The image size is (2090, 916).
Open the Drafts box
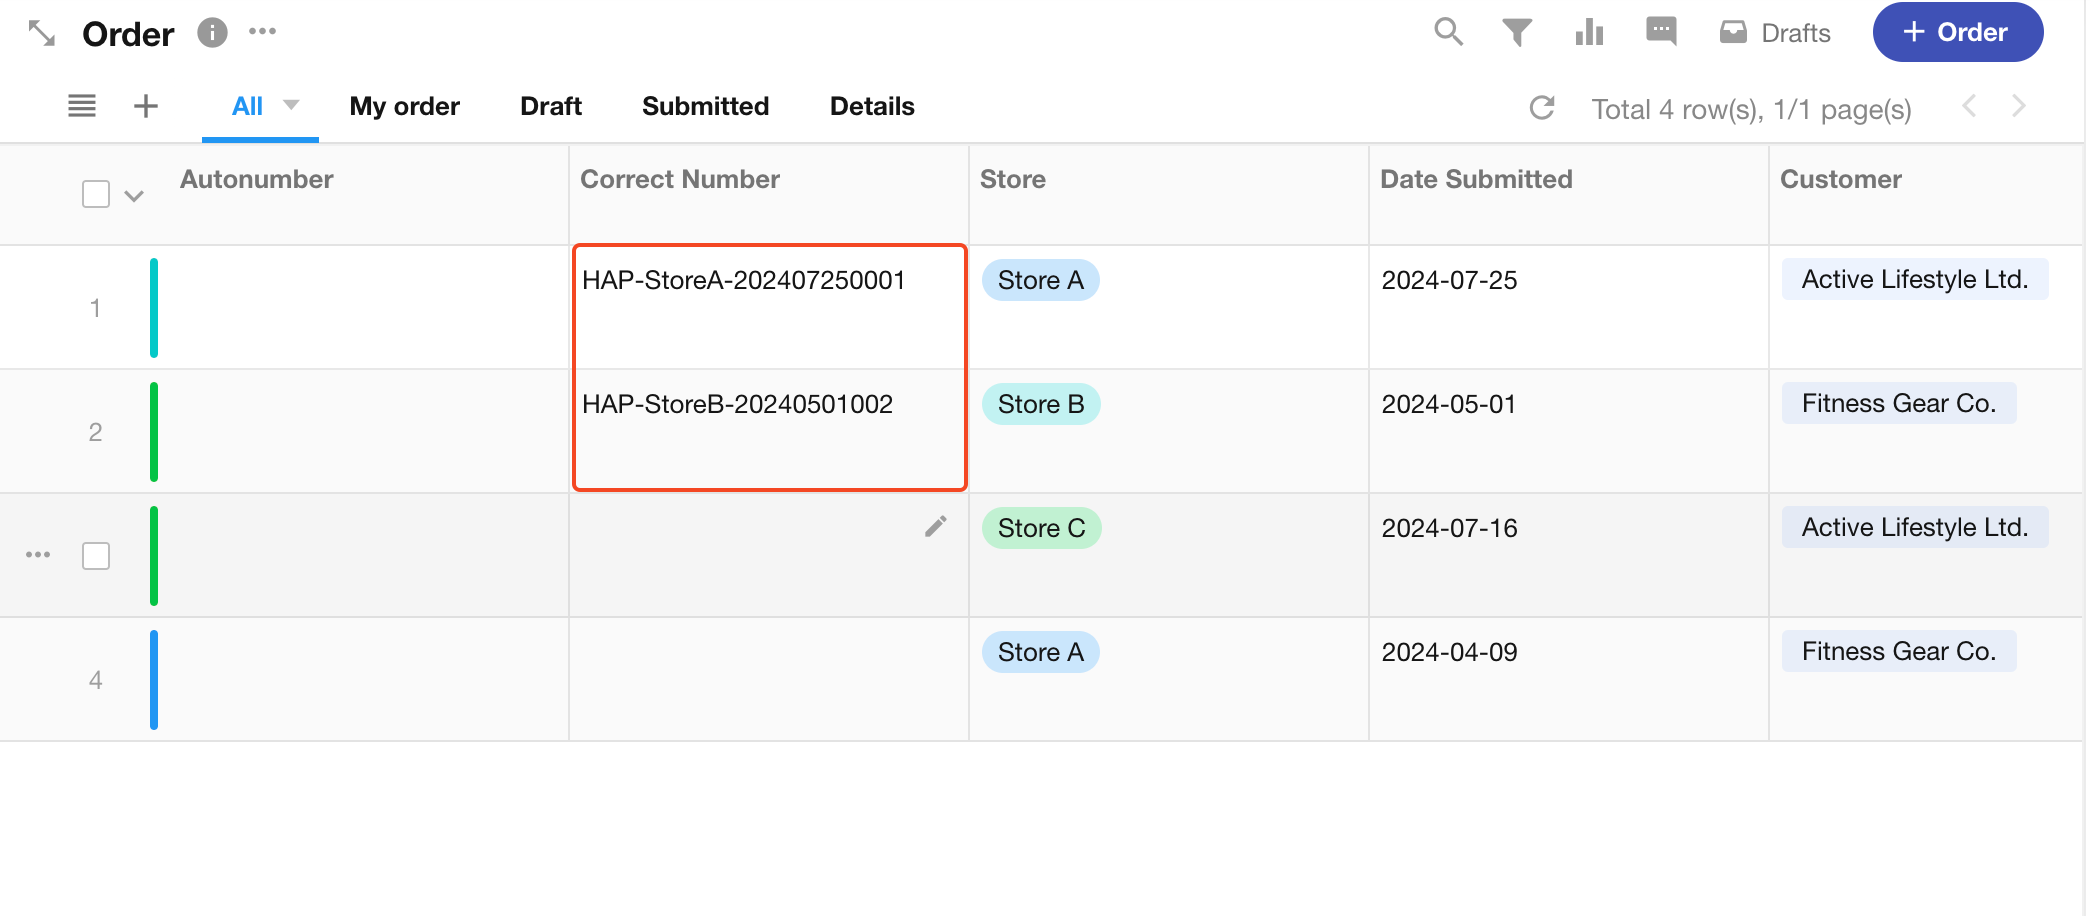[1775, 33]
